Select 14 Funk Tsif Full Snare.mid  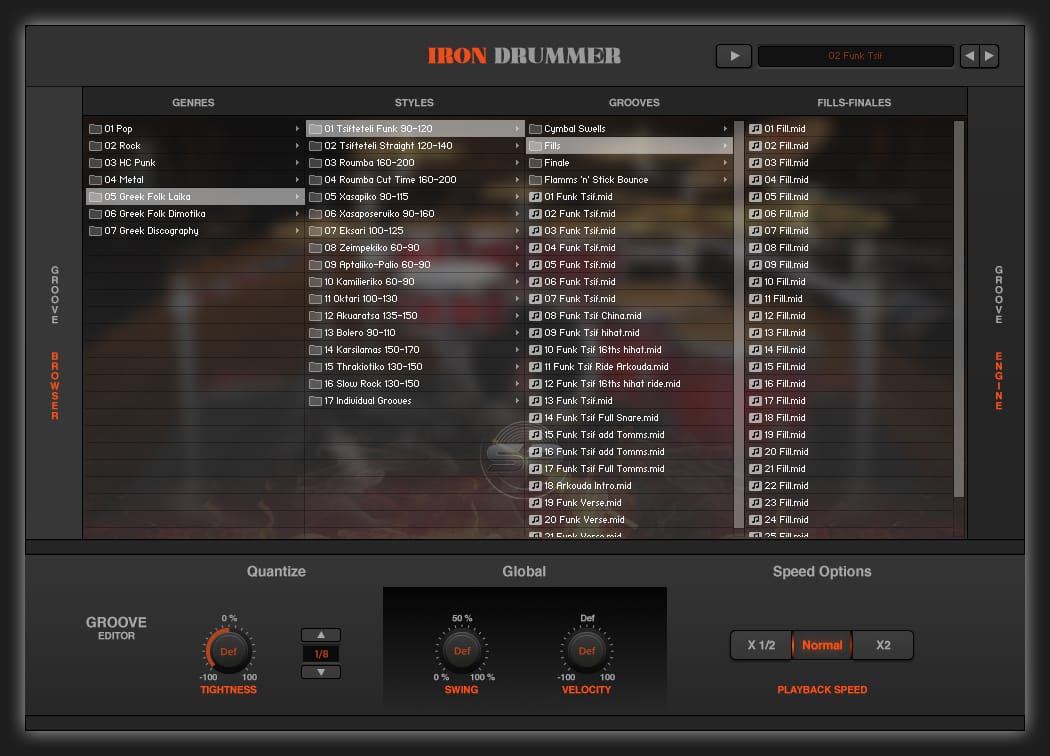point(629,418)
